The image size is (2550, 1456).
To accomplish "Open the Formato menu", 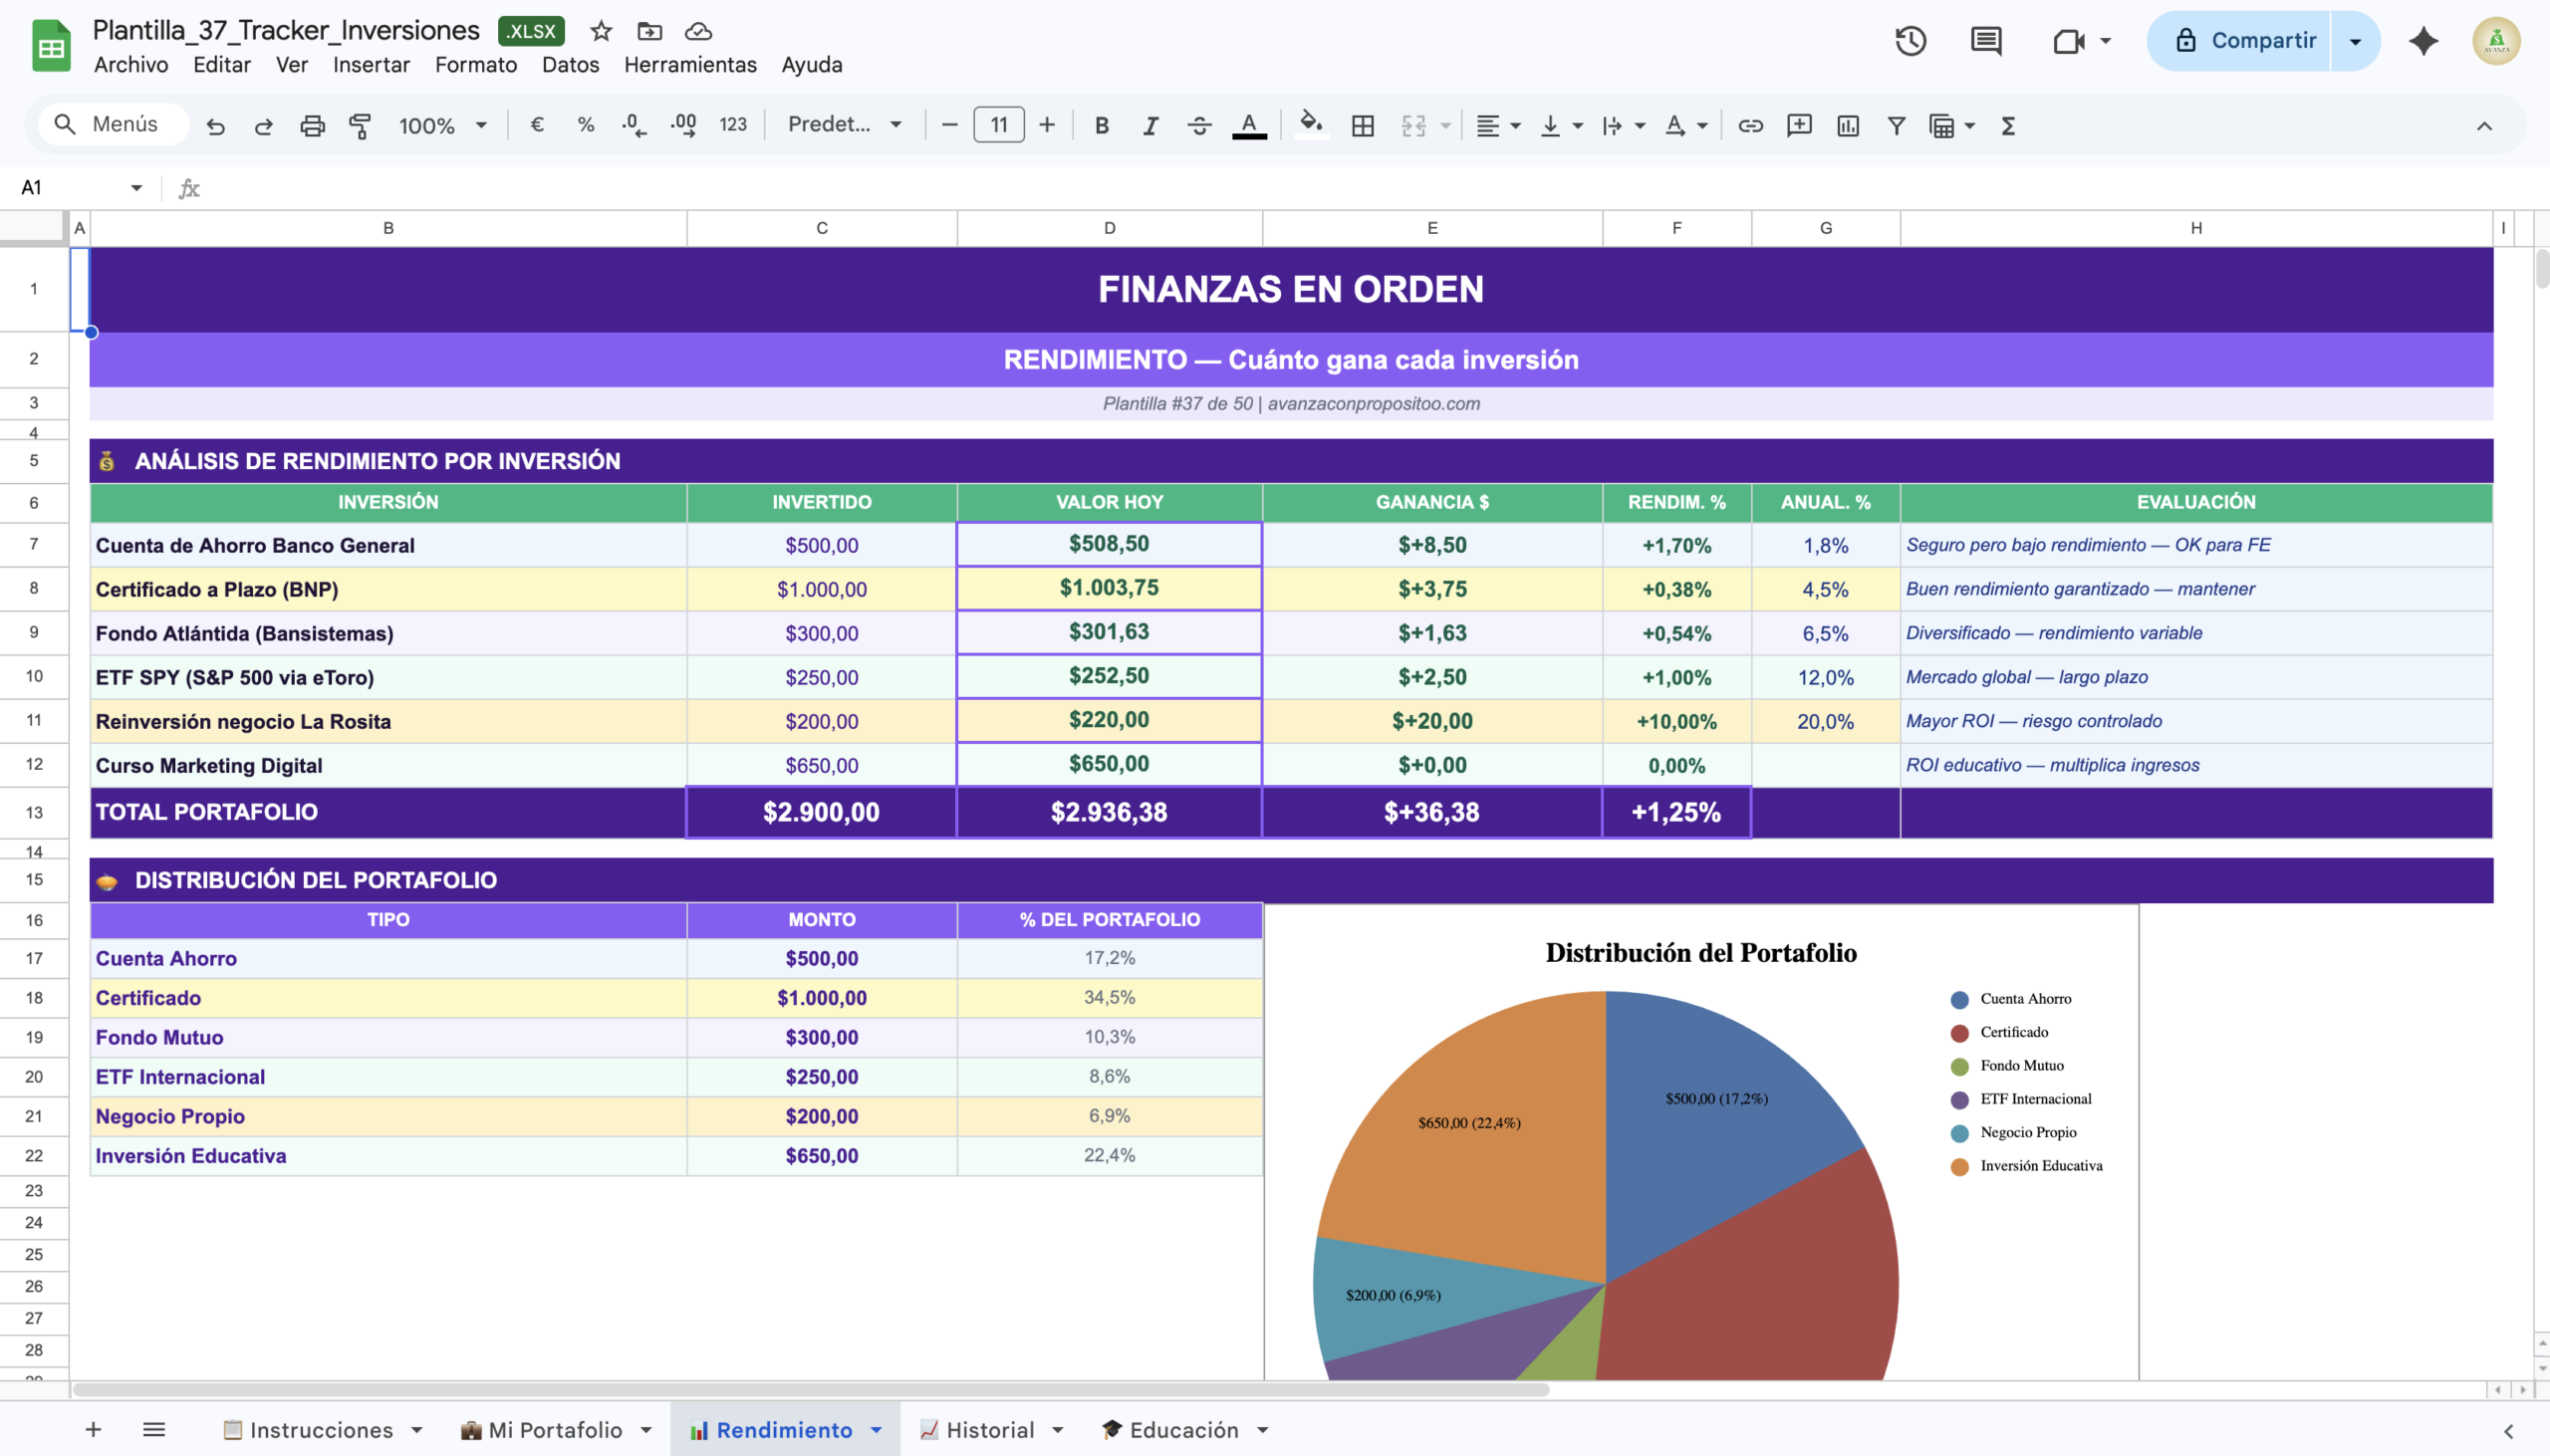I will 475,65.
